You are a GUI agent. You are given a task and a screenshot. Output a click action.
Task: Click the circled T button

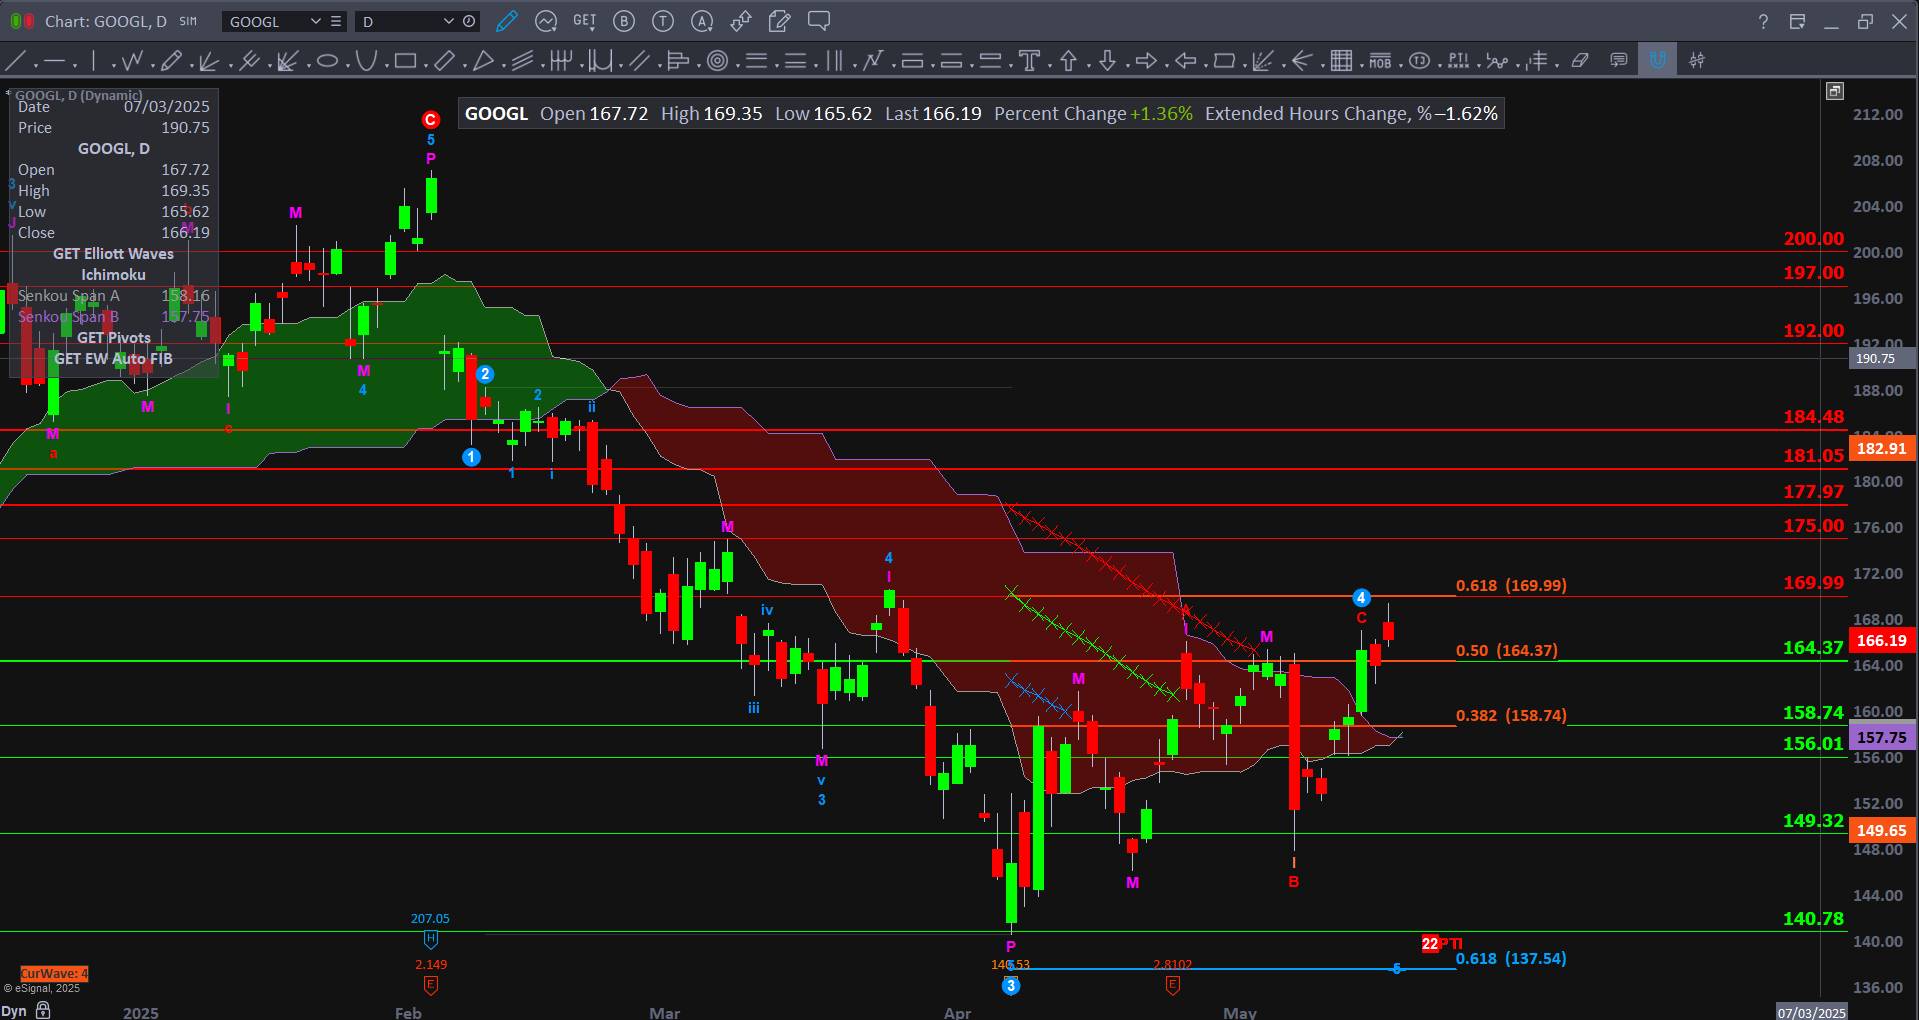pyautogui.click(x=663, y=21)
